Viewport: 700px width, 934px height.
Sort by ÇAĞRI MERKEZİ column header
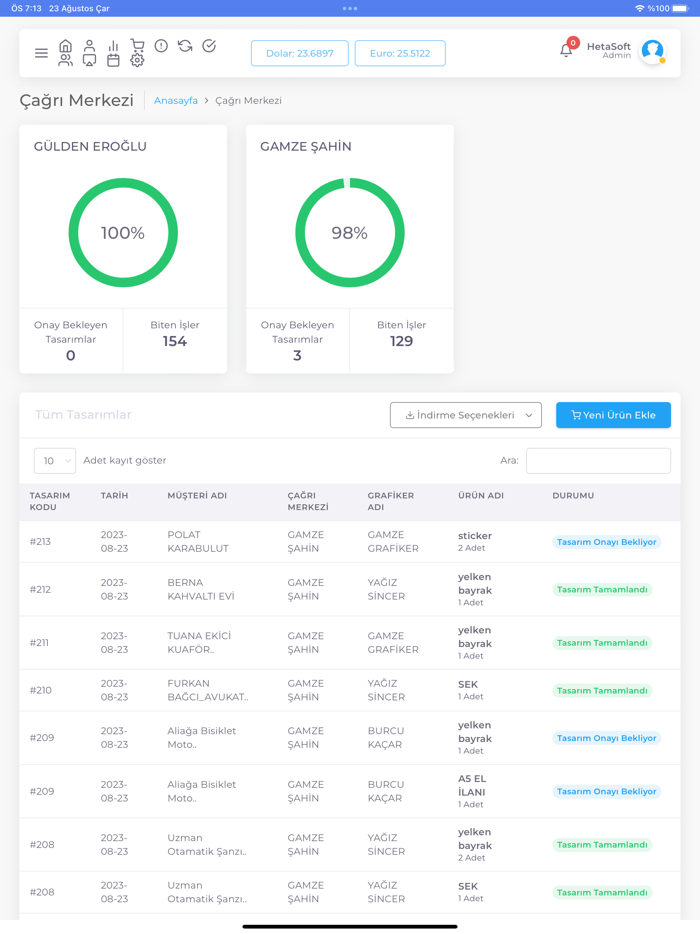[x=308, y=501]
